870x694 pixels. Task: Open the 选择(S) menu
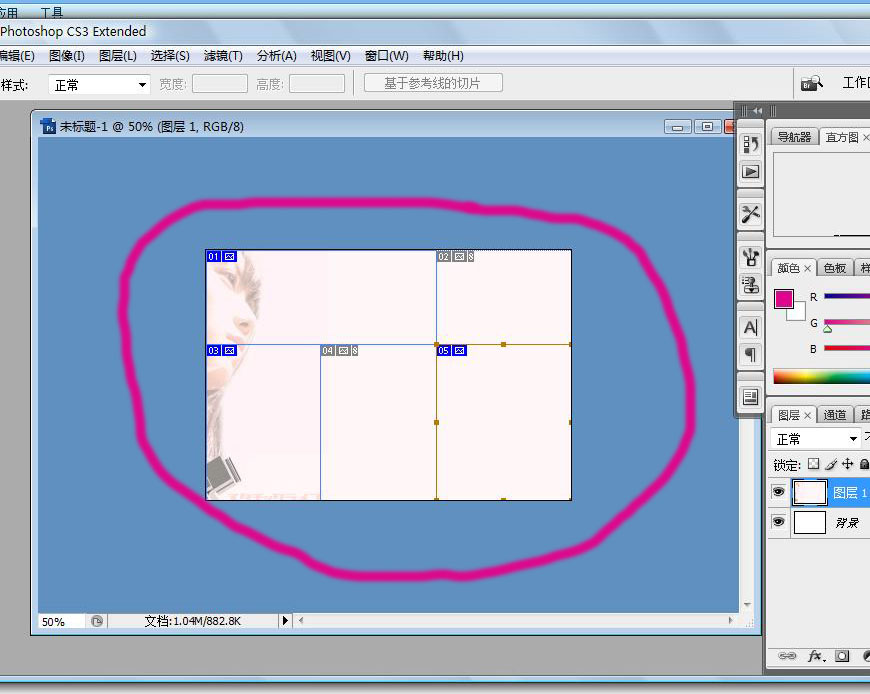(x=170, y=55)
